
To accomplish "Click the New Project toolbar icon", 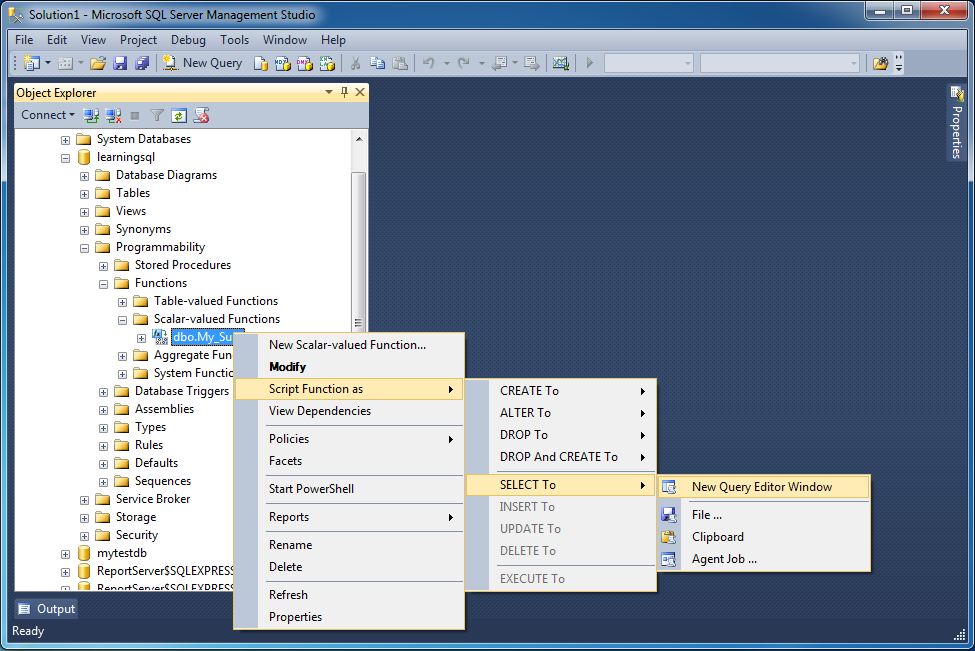I will click(x=31, y=63).
